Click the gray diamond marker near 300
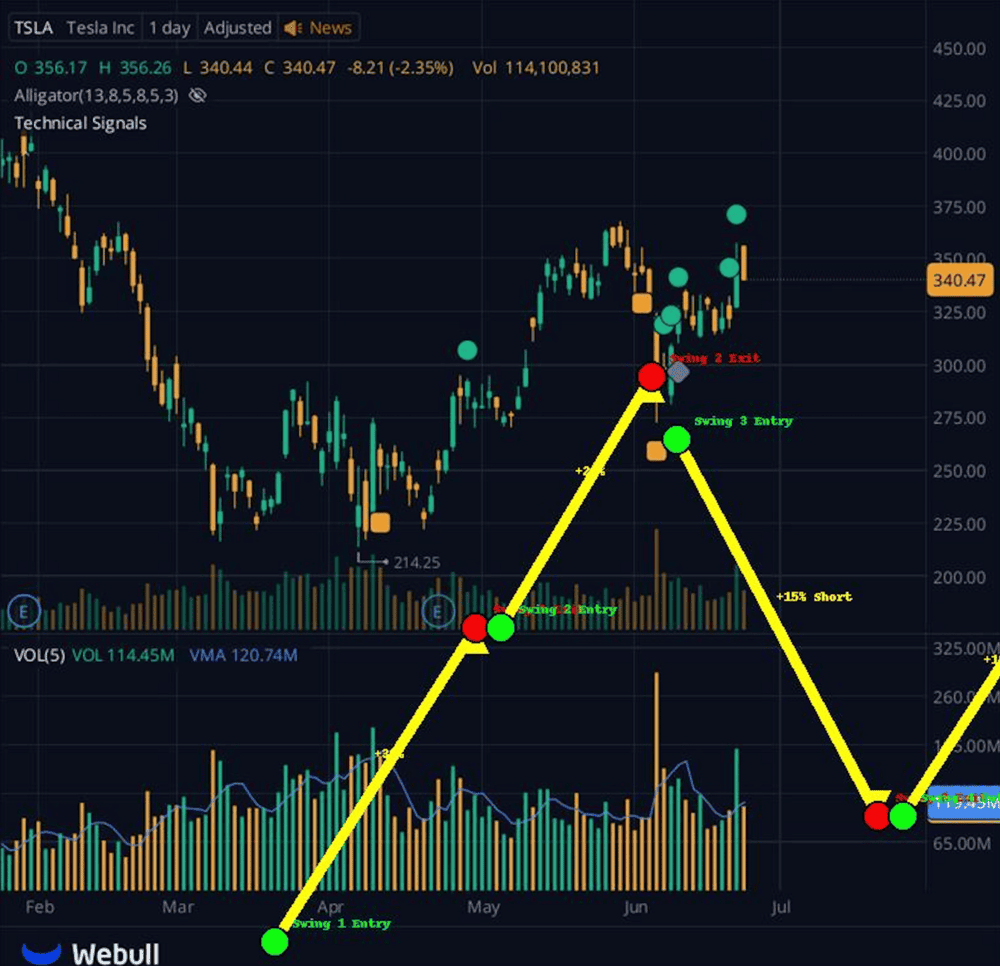This screenshot has width=1000, height=966. pos(679,372)
